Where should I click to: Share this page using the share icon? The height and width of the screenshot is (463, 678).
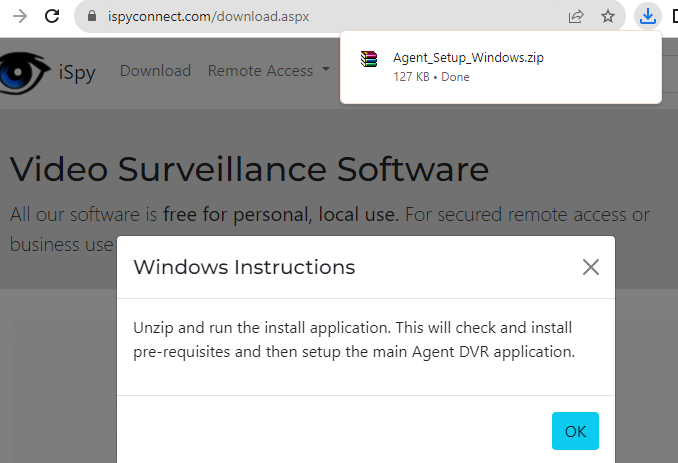[576, 16]
